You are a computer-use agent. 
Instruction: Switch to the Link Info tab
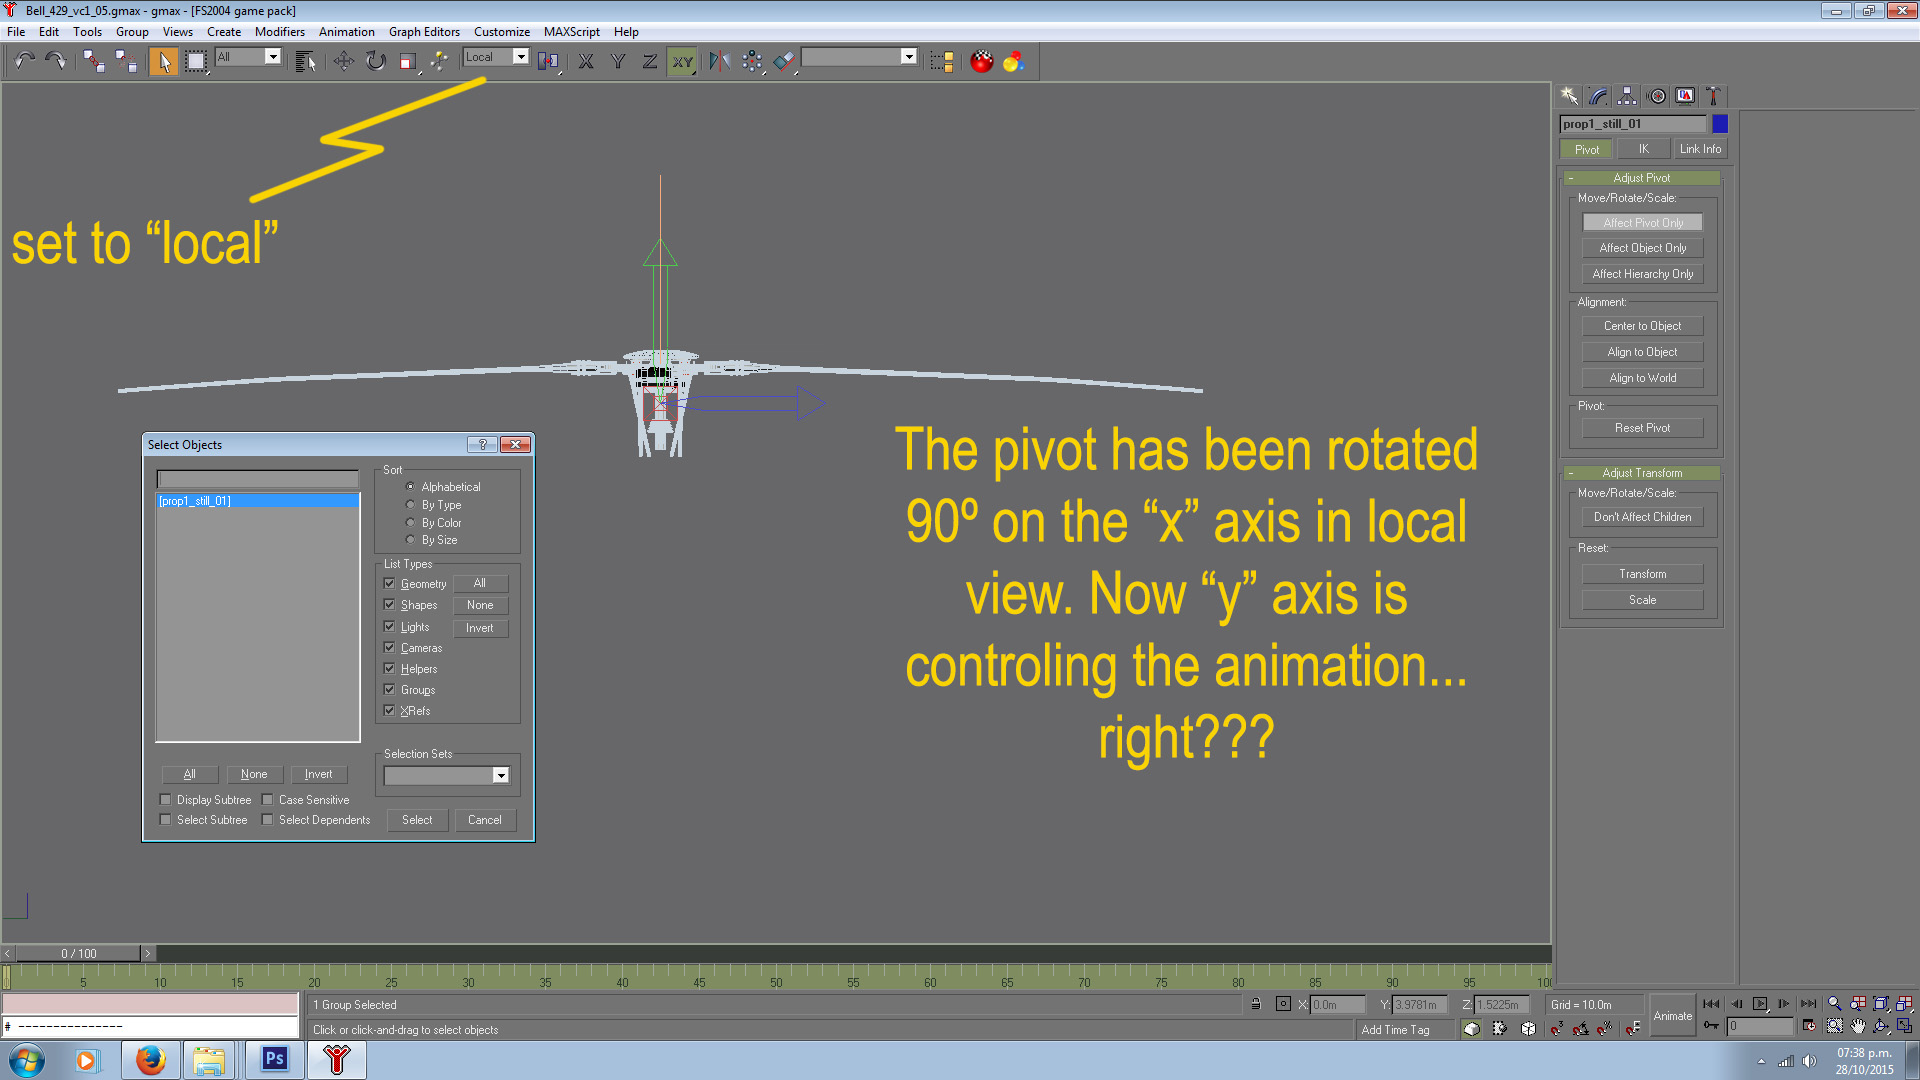(1700, 149)
